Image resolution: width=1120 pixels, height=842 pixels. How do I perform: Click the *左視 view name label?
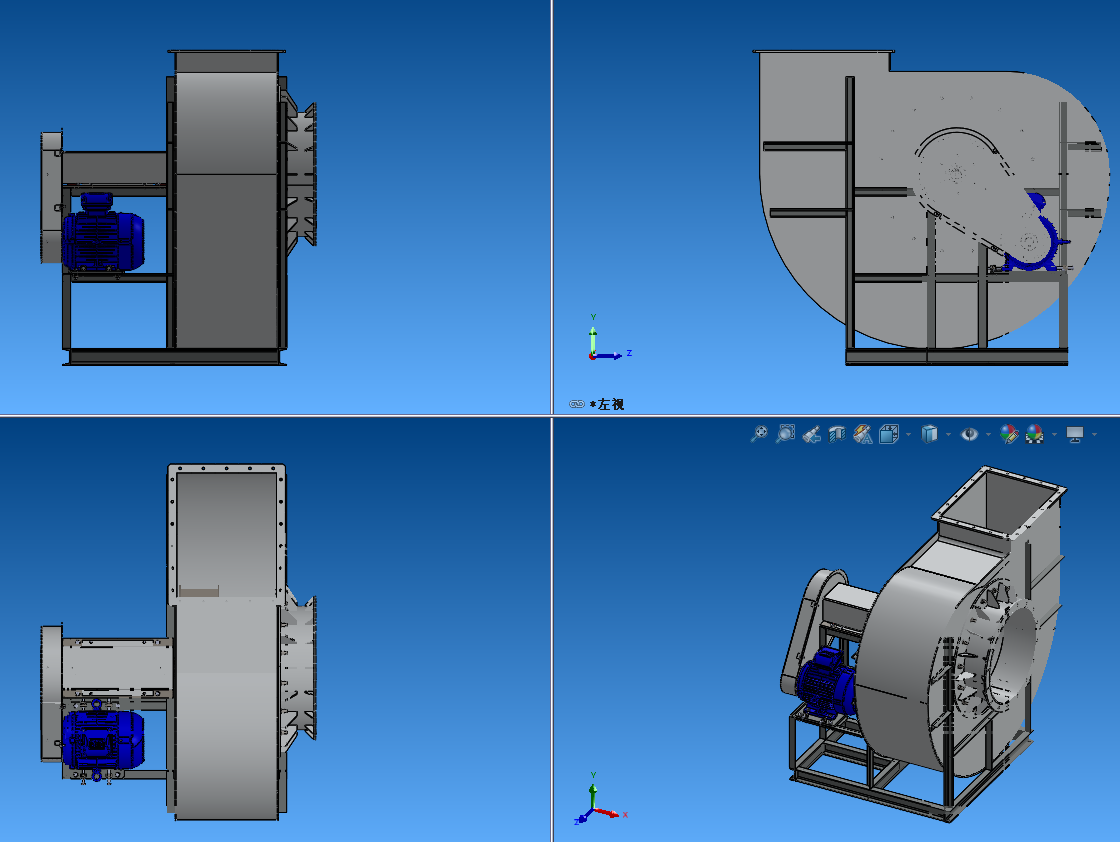click(607, 404)
